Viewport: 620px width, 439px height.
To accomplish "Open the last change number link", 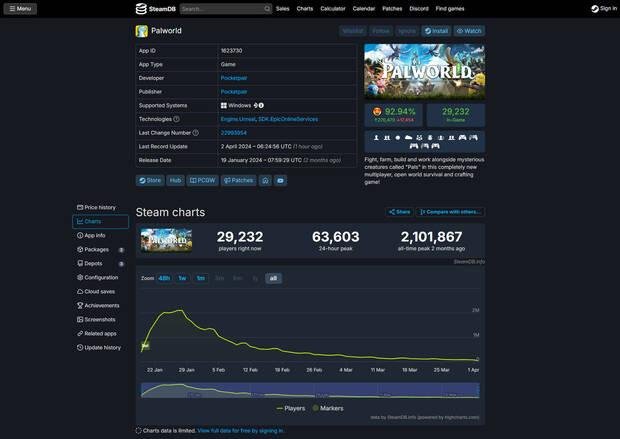I will pyautogui.click(x=234, y=133).
